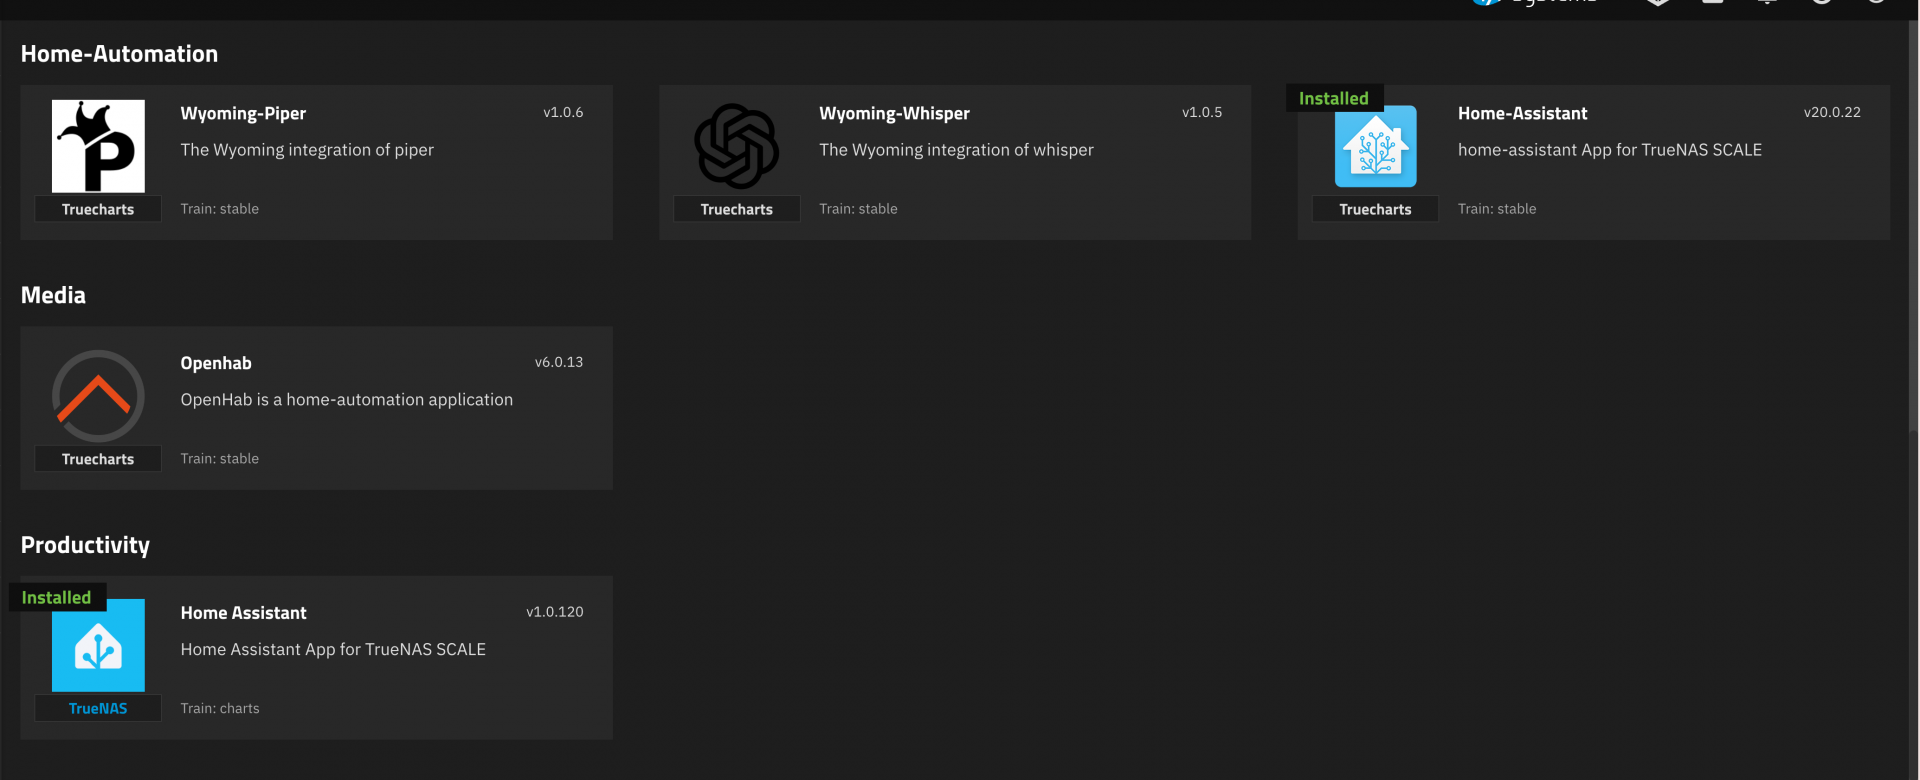Click version label v1.0.120

555,612
